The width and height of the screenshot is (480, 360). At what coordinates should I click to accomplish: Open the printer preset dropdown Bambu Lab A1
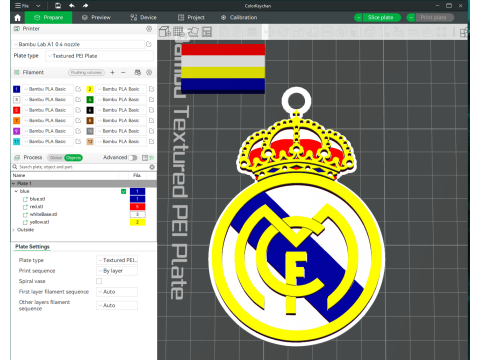pyautogui.click(x=78, y=44)
